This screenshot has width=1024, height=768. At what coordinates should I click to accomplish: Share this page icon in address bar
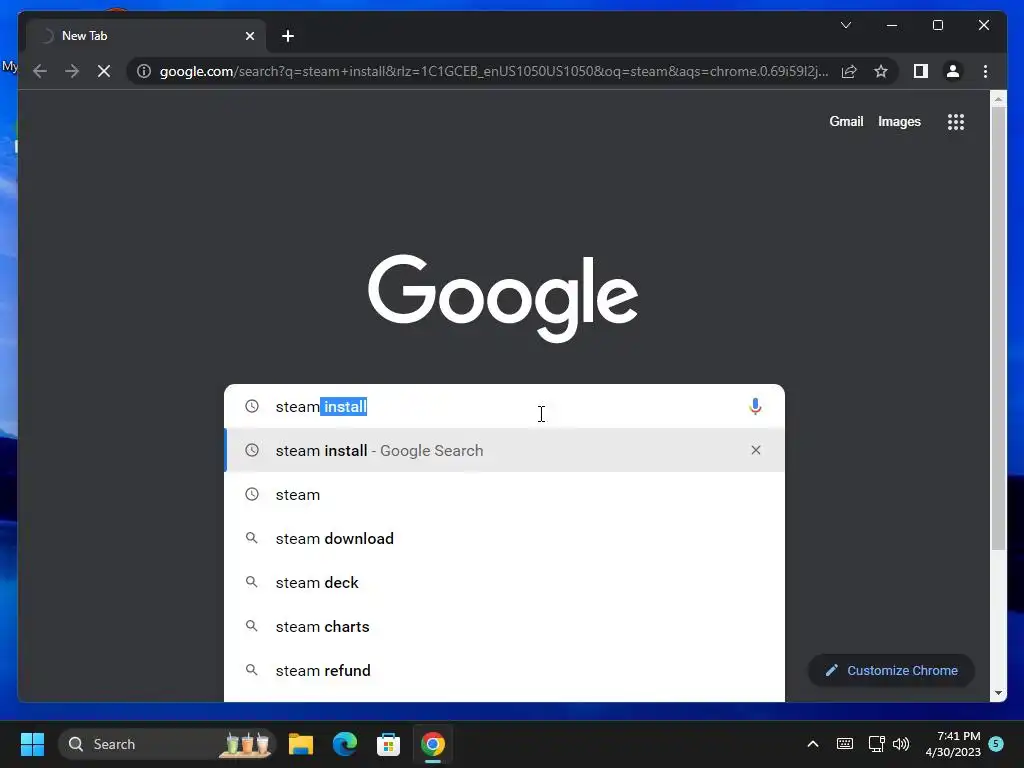click(849, 71)
